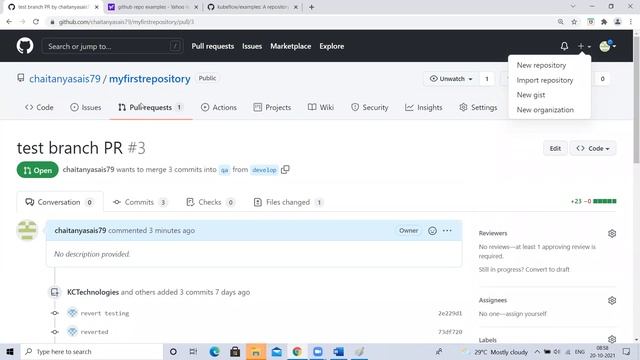This screenshot has height=360, width=640.
Task: Open commit hash 2e229d1
Action: pos(450,313)
